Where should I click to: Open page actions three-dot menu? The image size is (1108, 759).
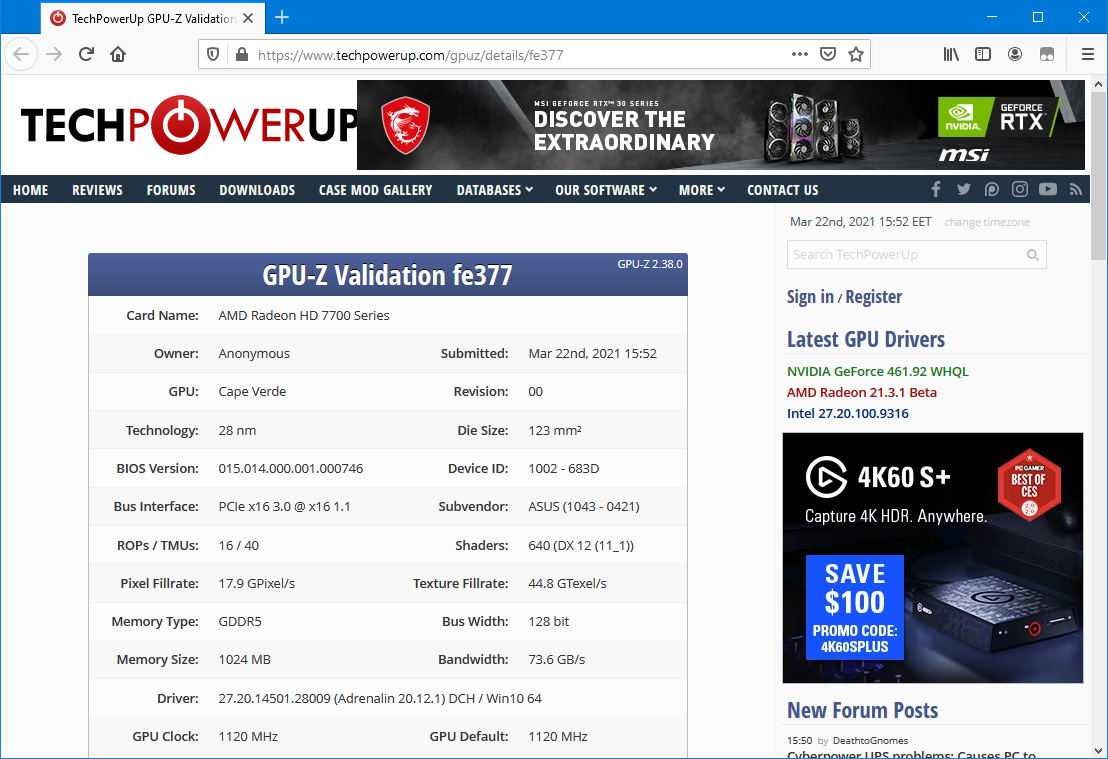tap(799, 54)
